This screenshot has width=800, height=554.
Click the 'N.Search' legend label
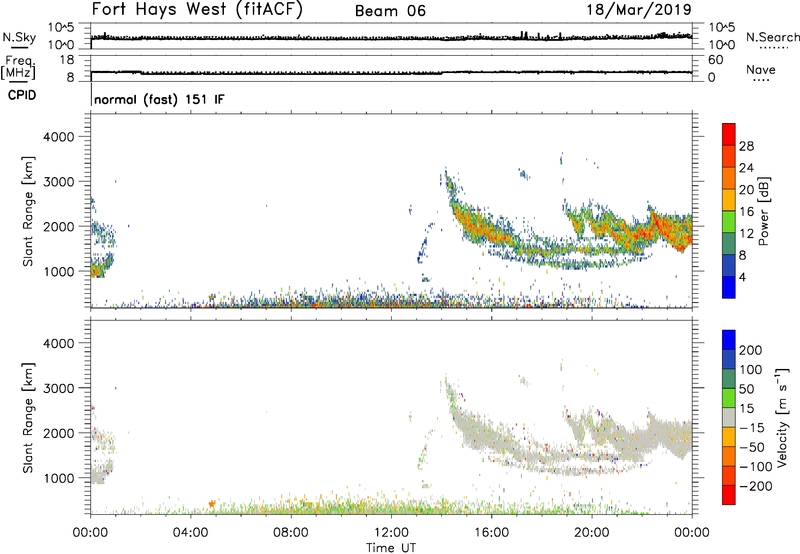pos(772,37)
